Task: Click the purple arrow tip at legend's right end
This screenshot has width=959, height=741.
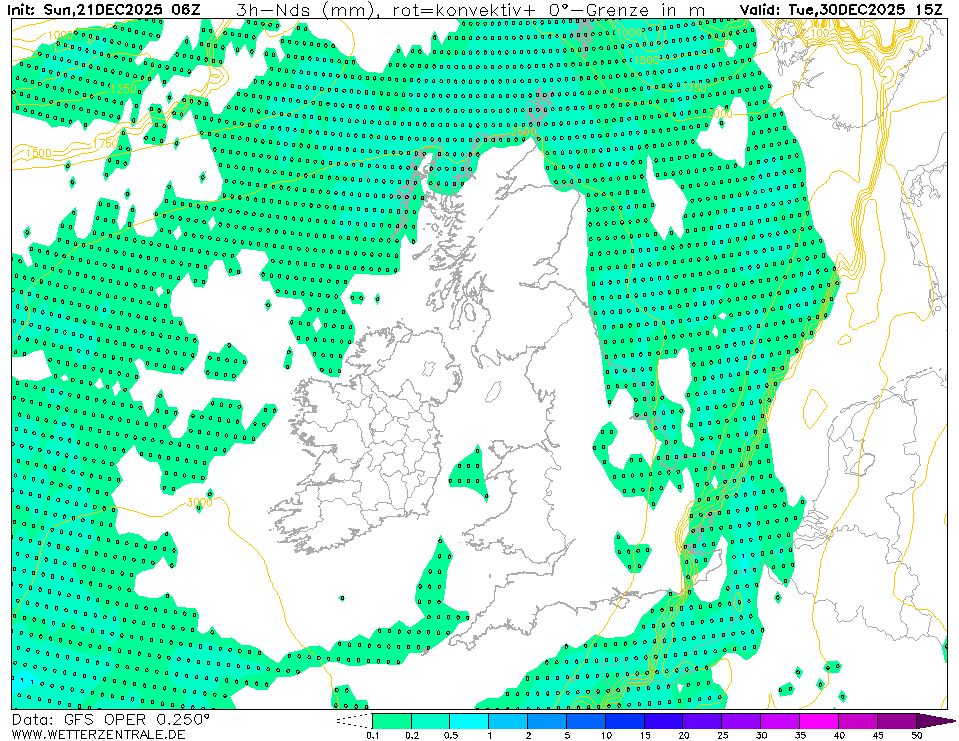Action: click(935, 720)
